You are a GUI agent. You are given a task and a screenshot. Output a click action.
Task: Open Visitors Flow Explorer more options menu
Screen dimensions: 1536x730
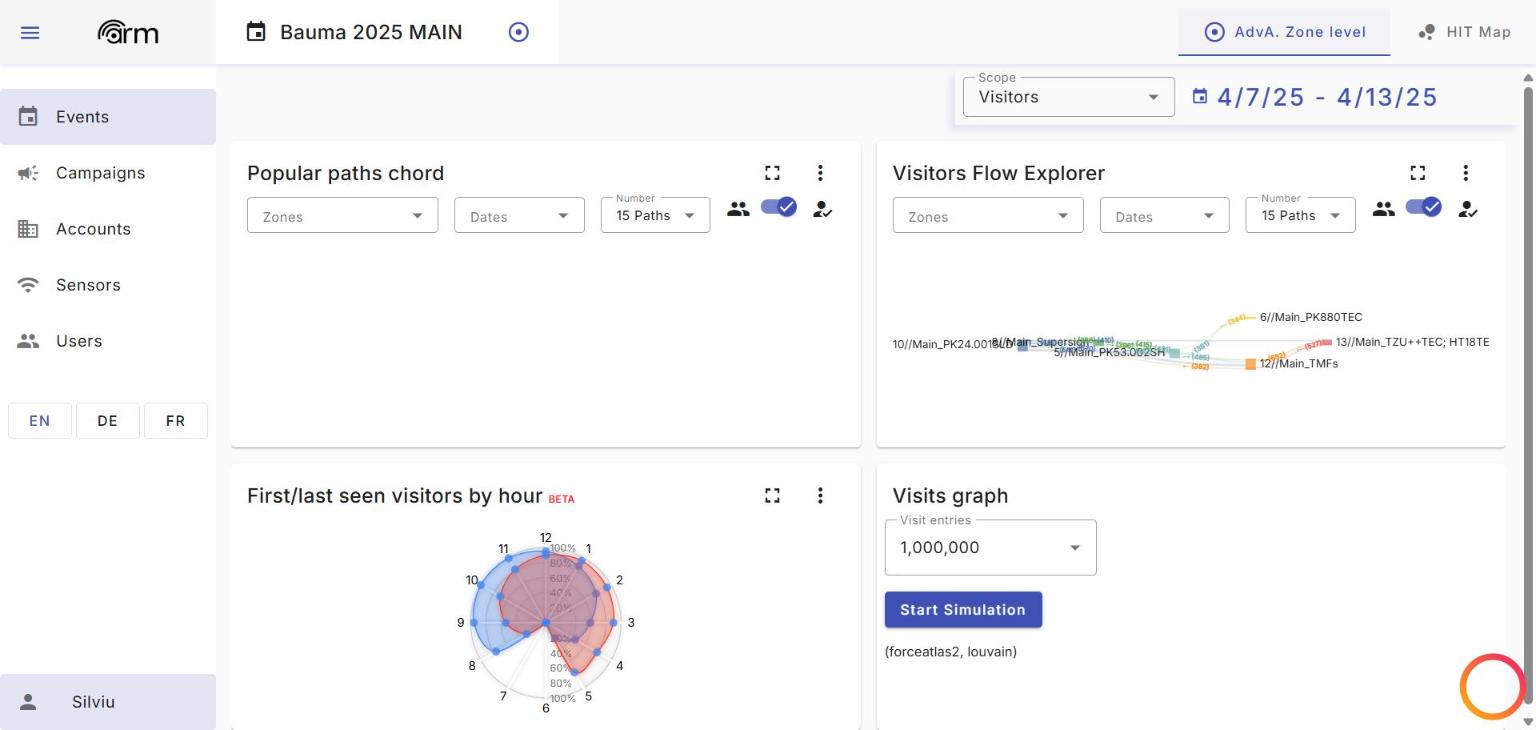point(1465,173)
